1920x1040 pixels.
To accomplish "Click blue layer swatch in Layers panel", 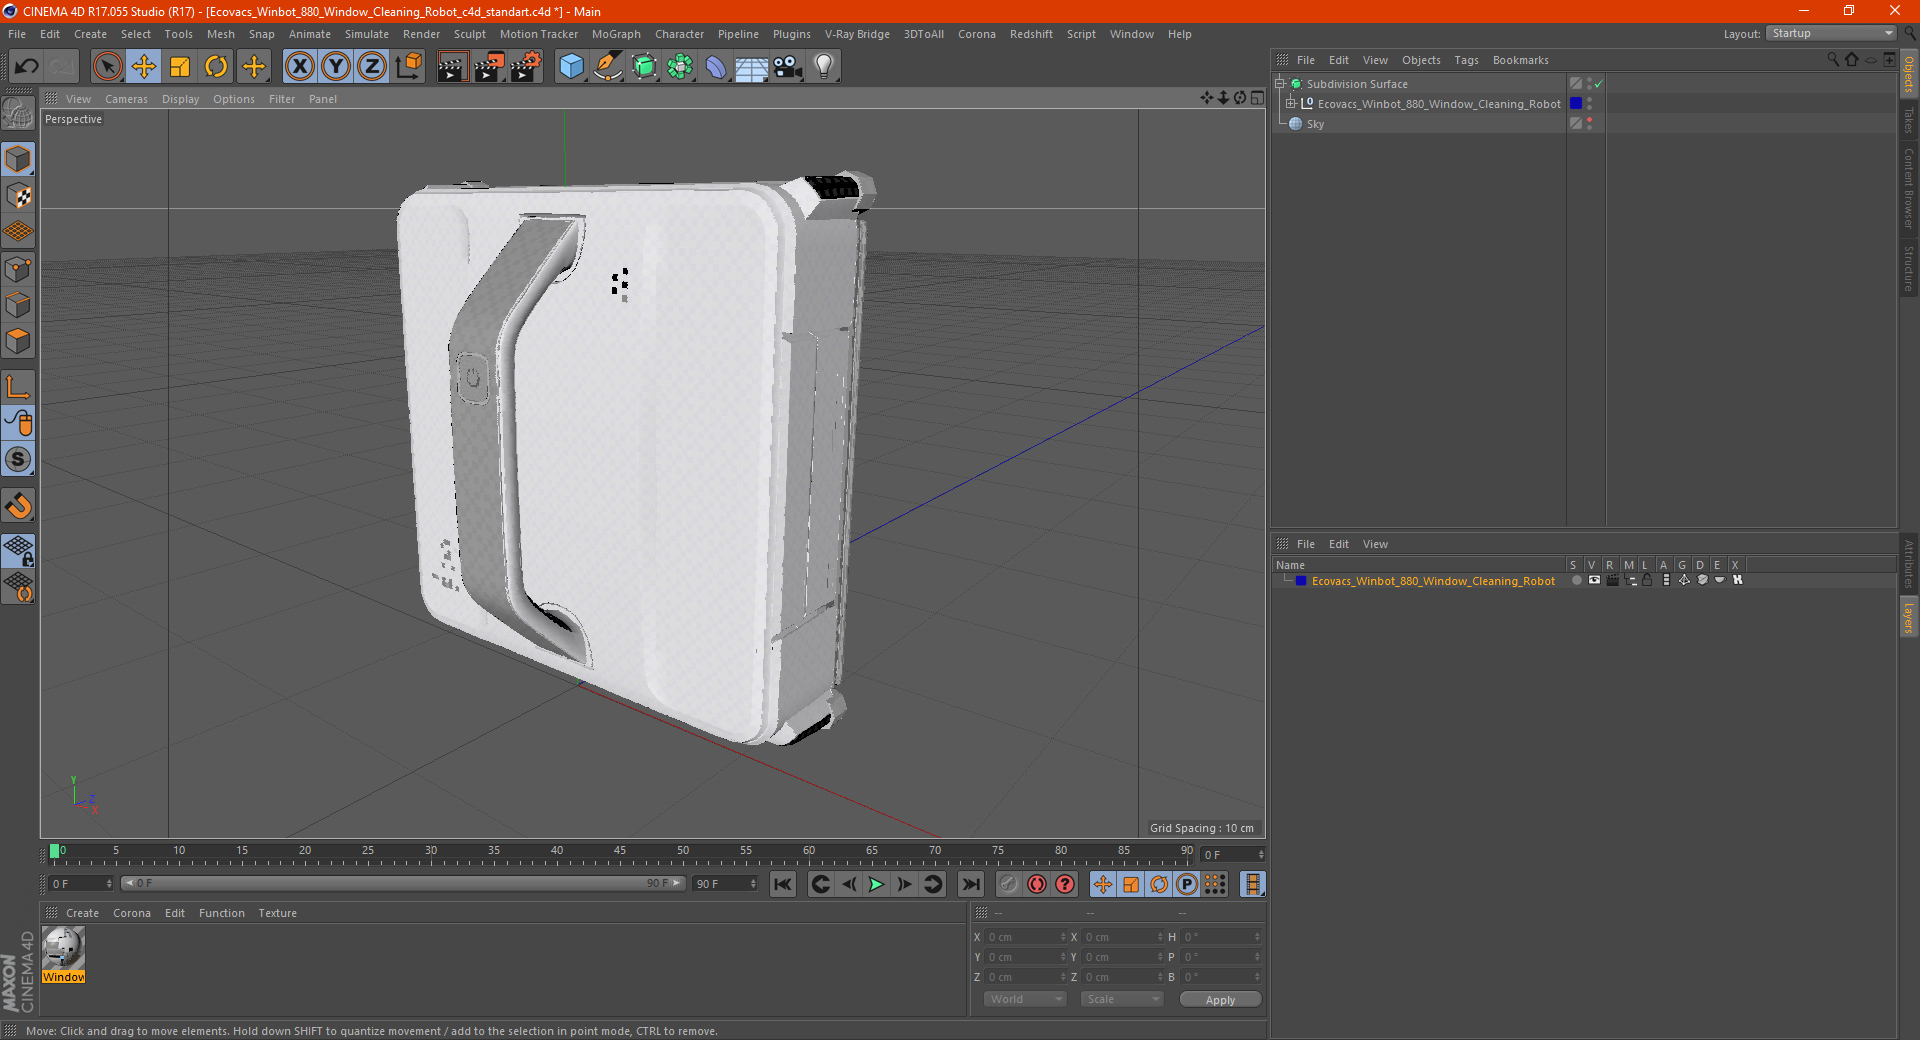I will tap(1300, 581).
